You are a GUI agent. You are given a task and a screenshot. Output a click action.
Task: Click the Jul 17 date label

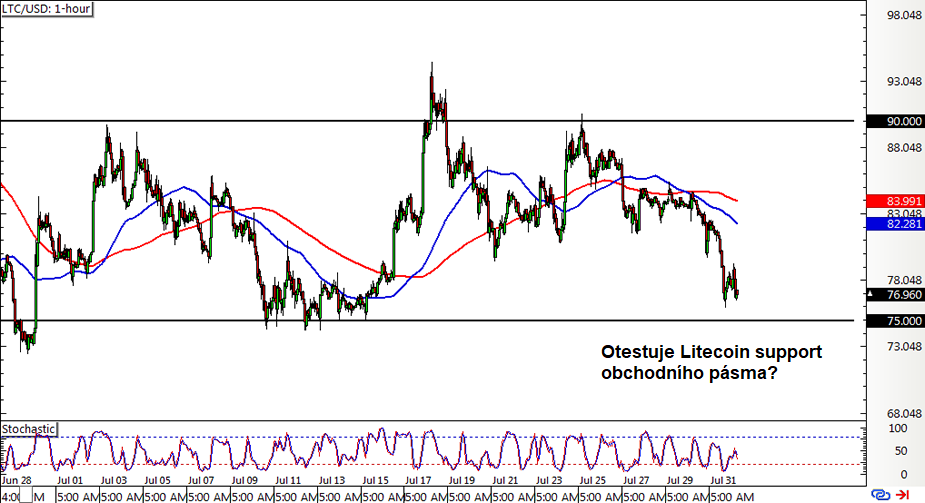click(x=419, y=481)
